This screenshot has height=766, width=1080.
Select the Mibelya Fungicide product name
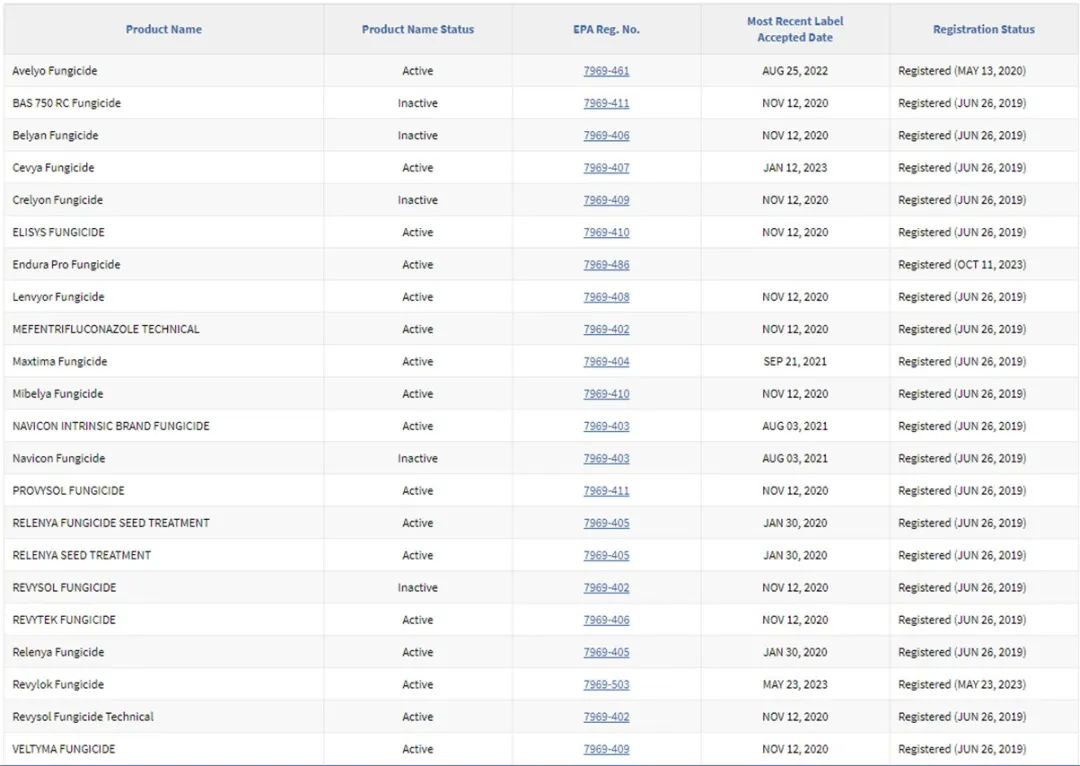click(58, 394)
